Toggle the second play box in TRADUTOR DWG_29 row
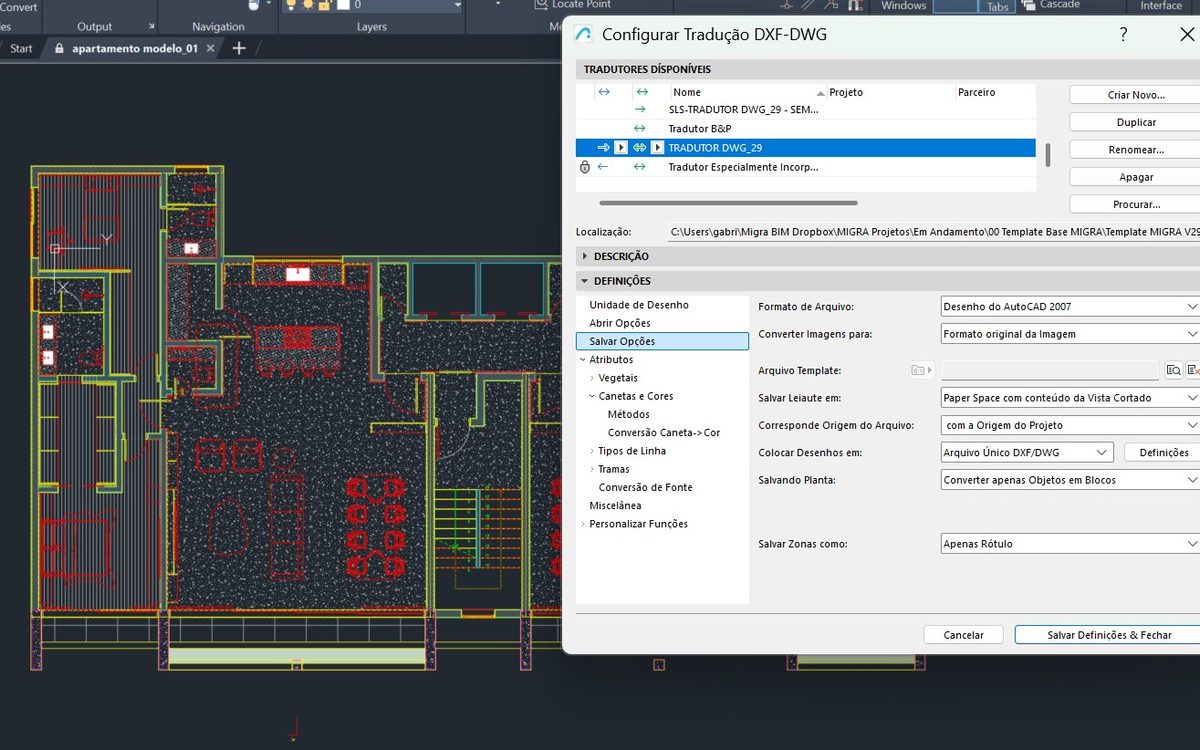The width and height of the screenshot is (1200, 750). coord(657,148)
